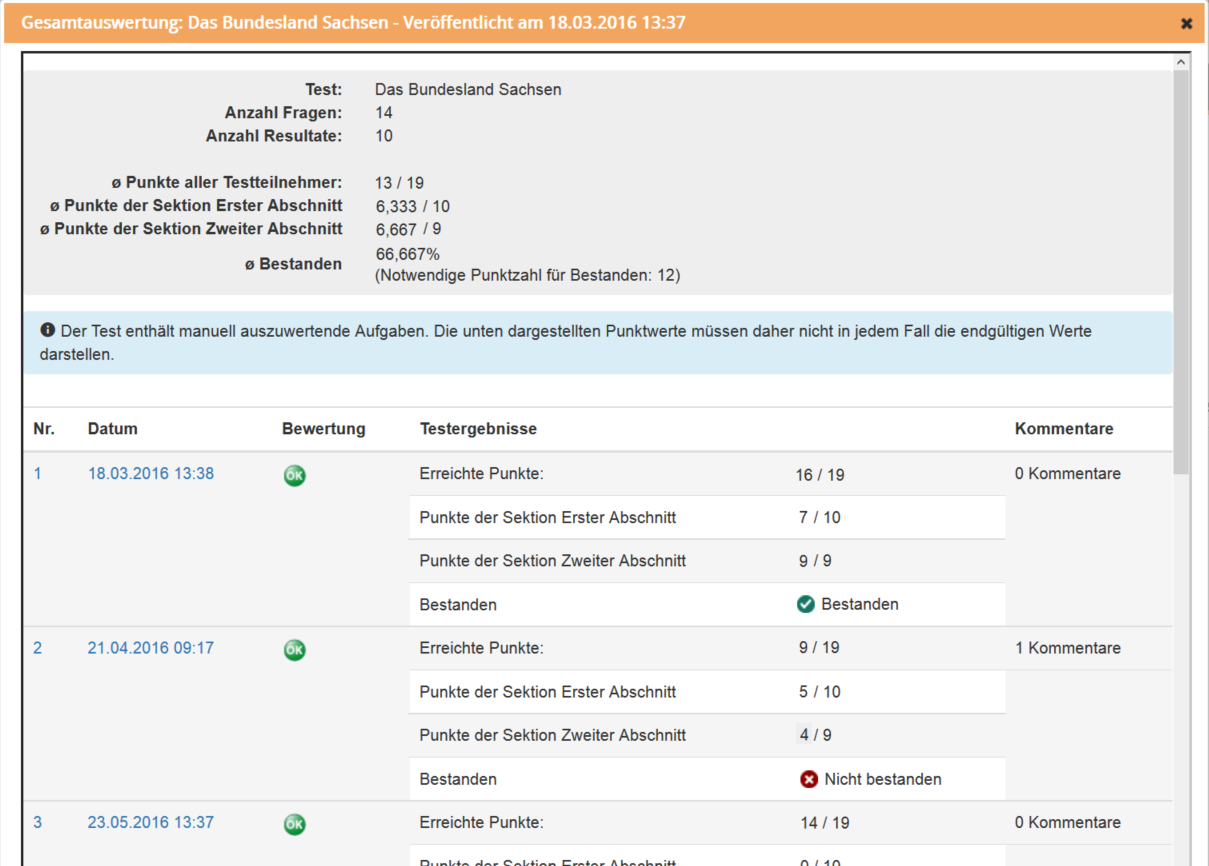
Task: View 1 Kommentare for result 2
Action: click(x=1067, y=648)
